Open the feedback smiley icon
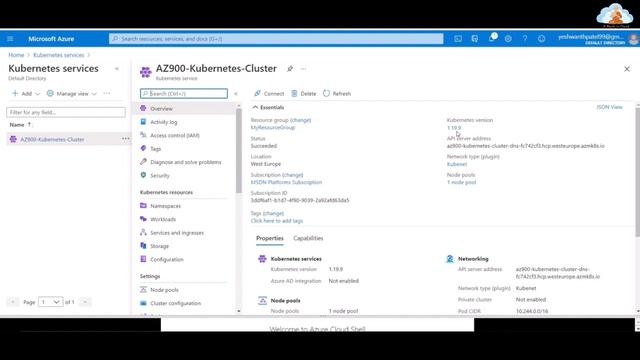The image size is (640, 360). coord(542,39)
